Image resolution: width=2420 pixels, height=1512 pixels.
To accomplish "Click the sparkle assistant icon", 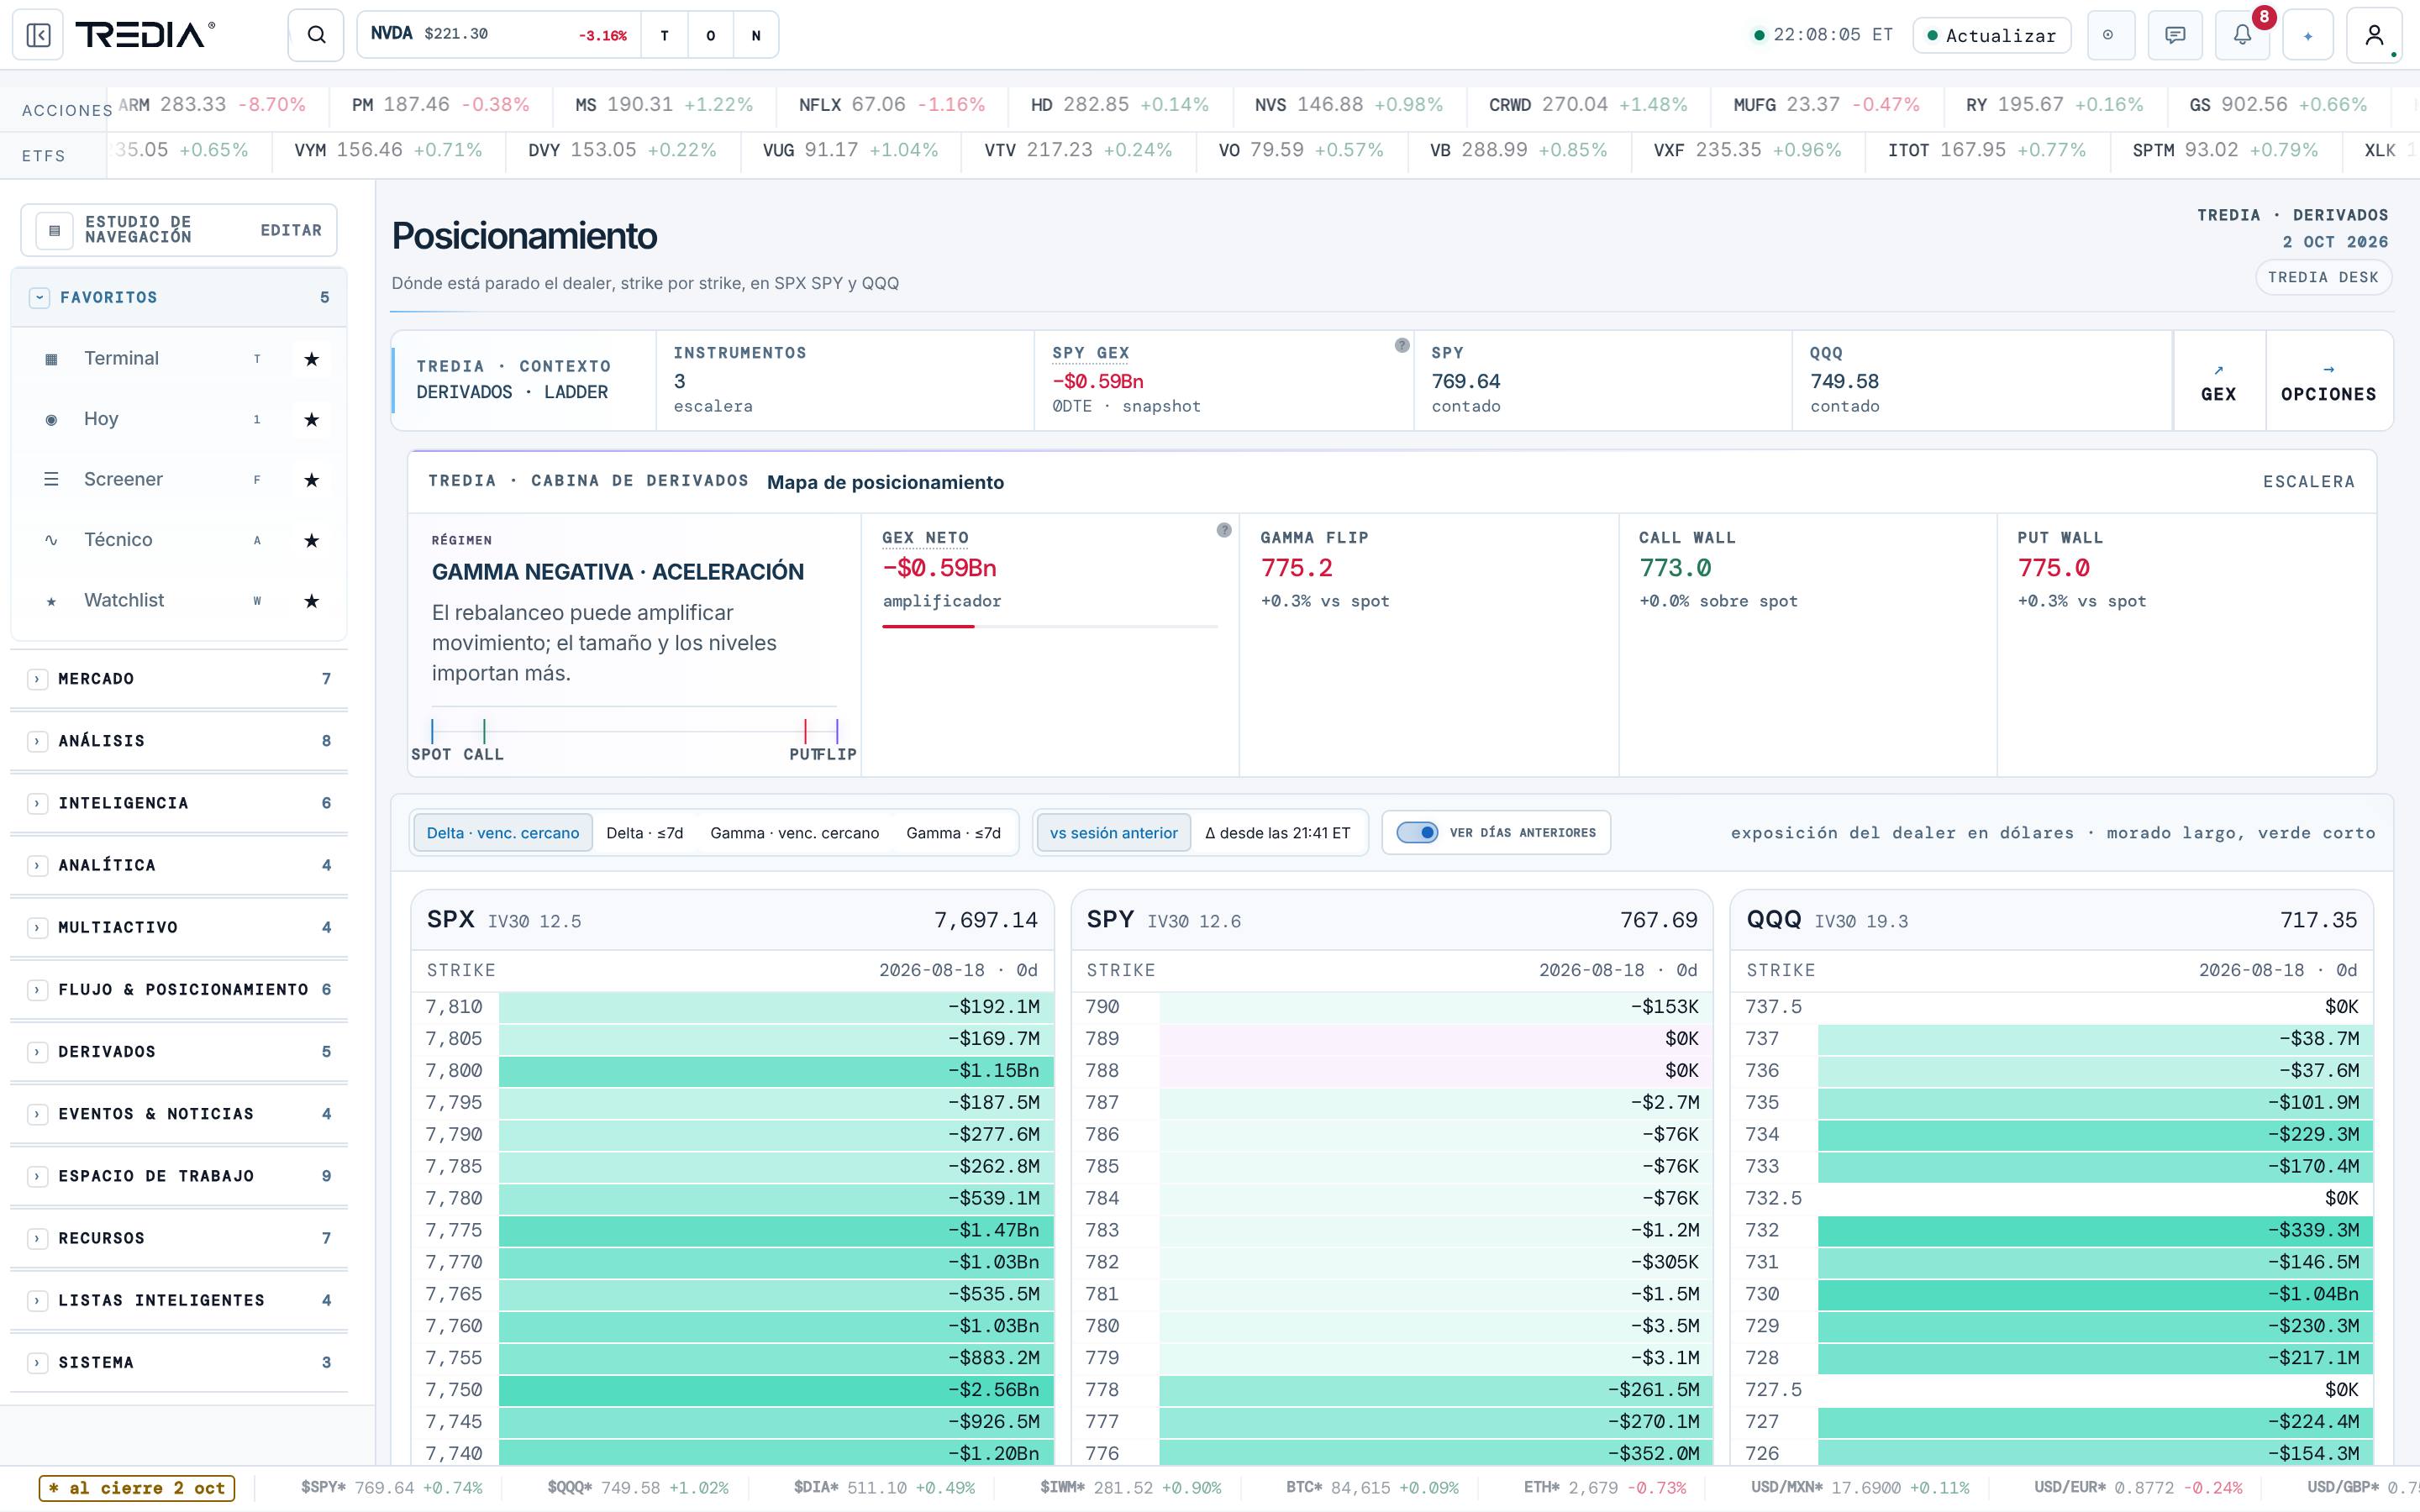I will coord(2308,35).
